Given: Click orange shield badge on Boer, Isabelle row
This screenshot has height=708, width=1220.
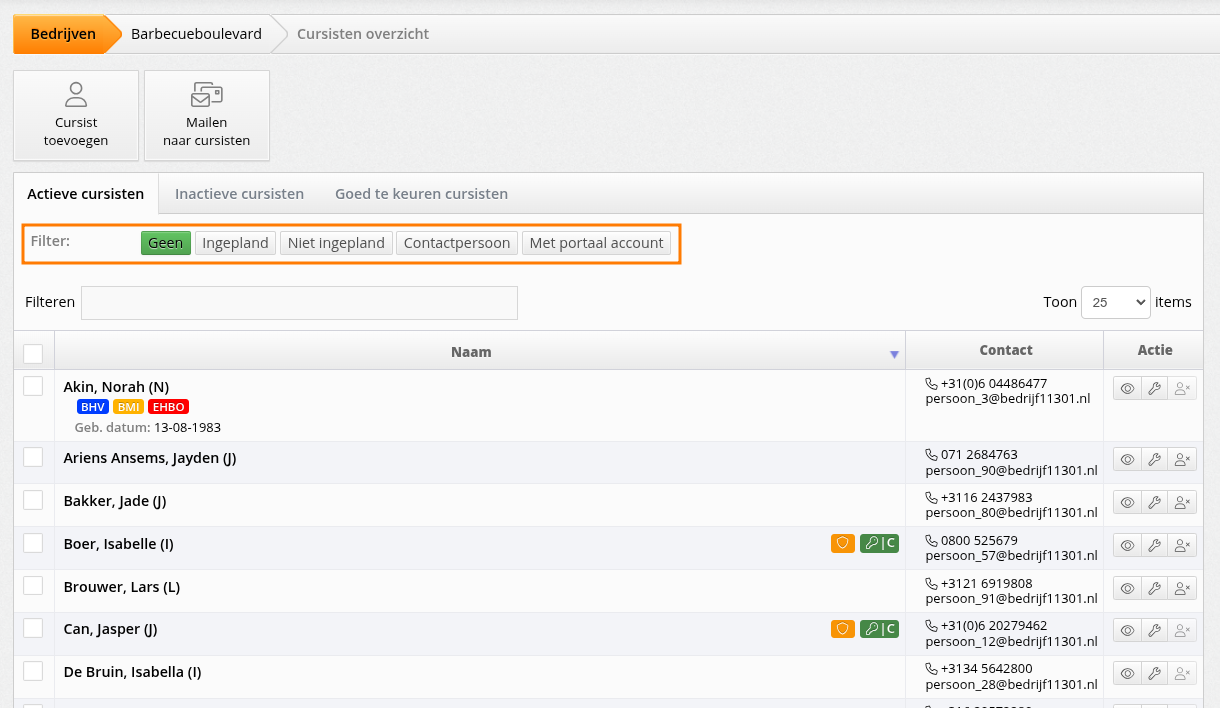Looking at the screenshot, I should [843, 544].
